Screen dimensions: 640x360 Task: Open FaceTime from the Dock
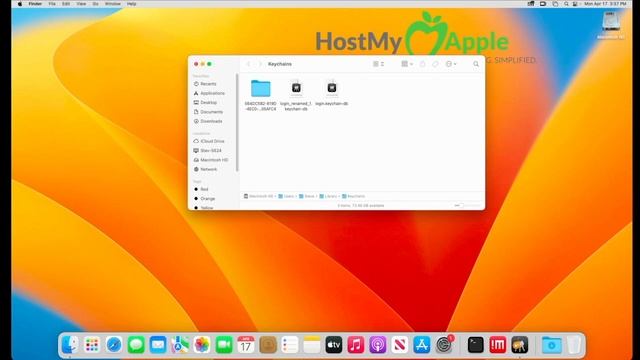[224, 345]
